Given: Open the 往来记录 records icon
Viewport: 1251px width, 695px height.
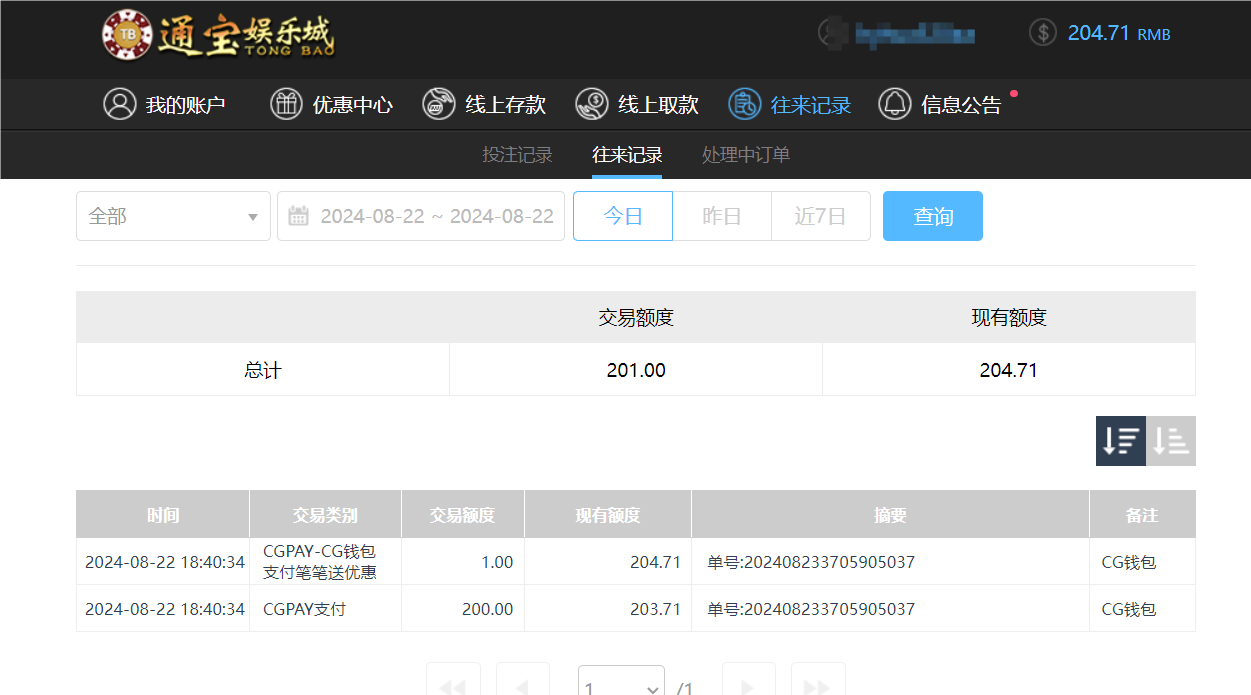Looking at the screenshot, I should pyautogui.click(x=742, y=104).
